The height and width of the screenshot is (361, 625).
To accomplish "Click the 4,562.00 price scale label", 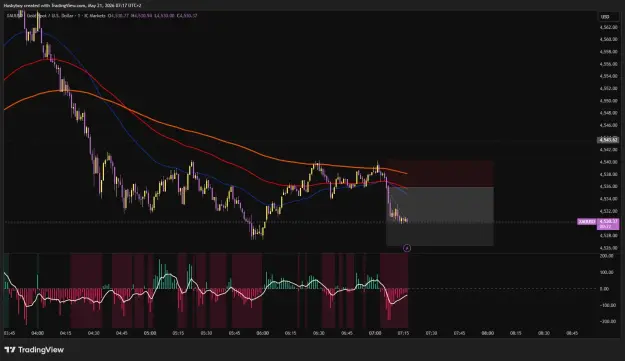I will (x=608, y=27).
